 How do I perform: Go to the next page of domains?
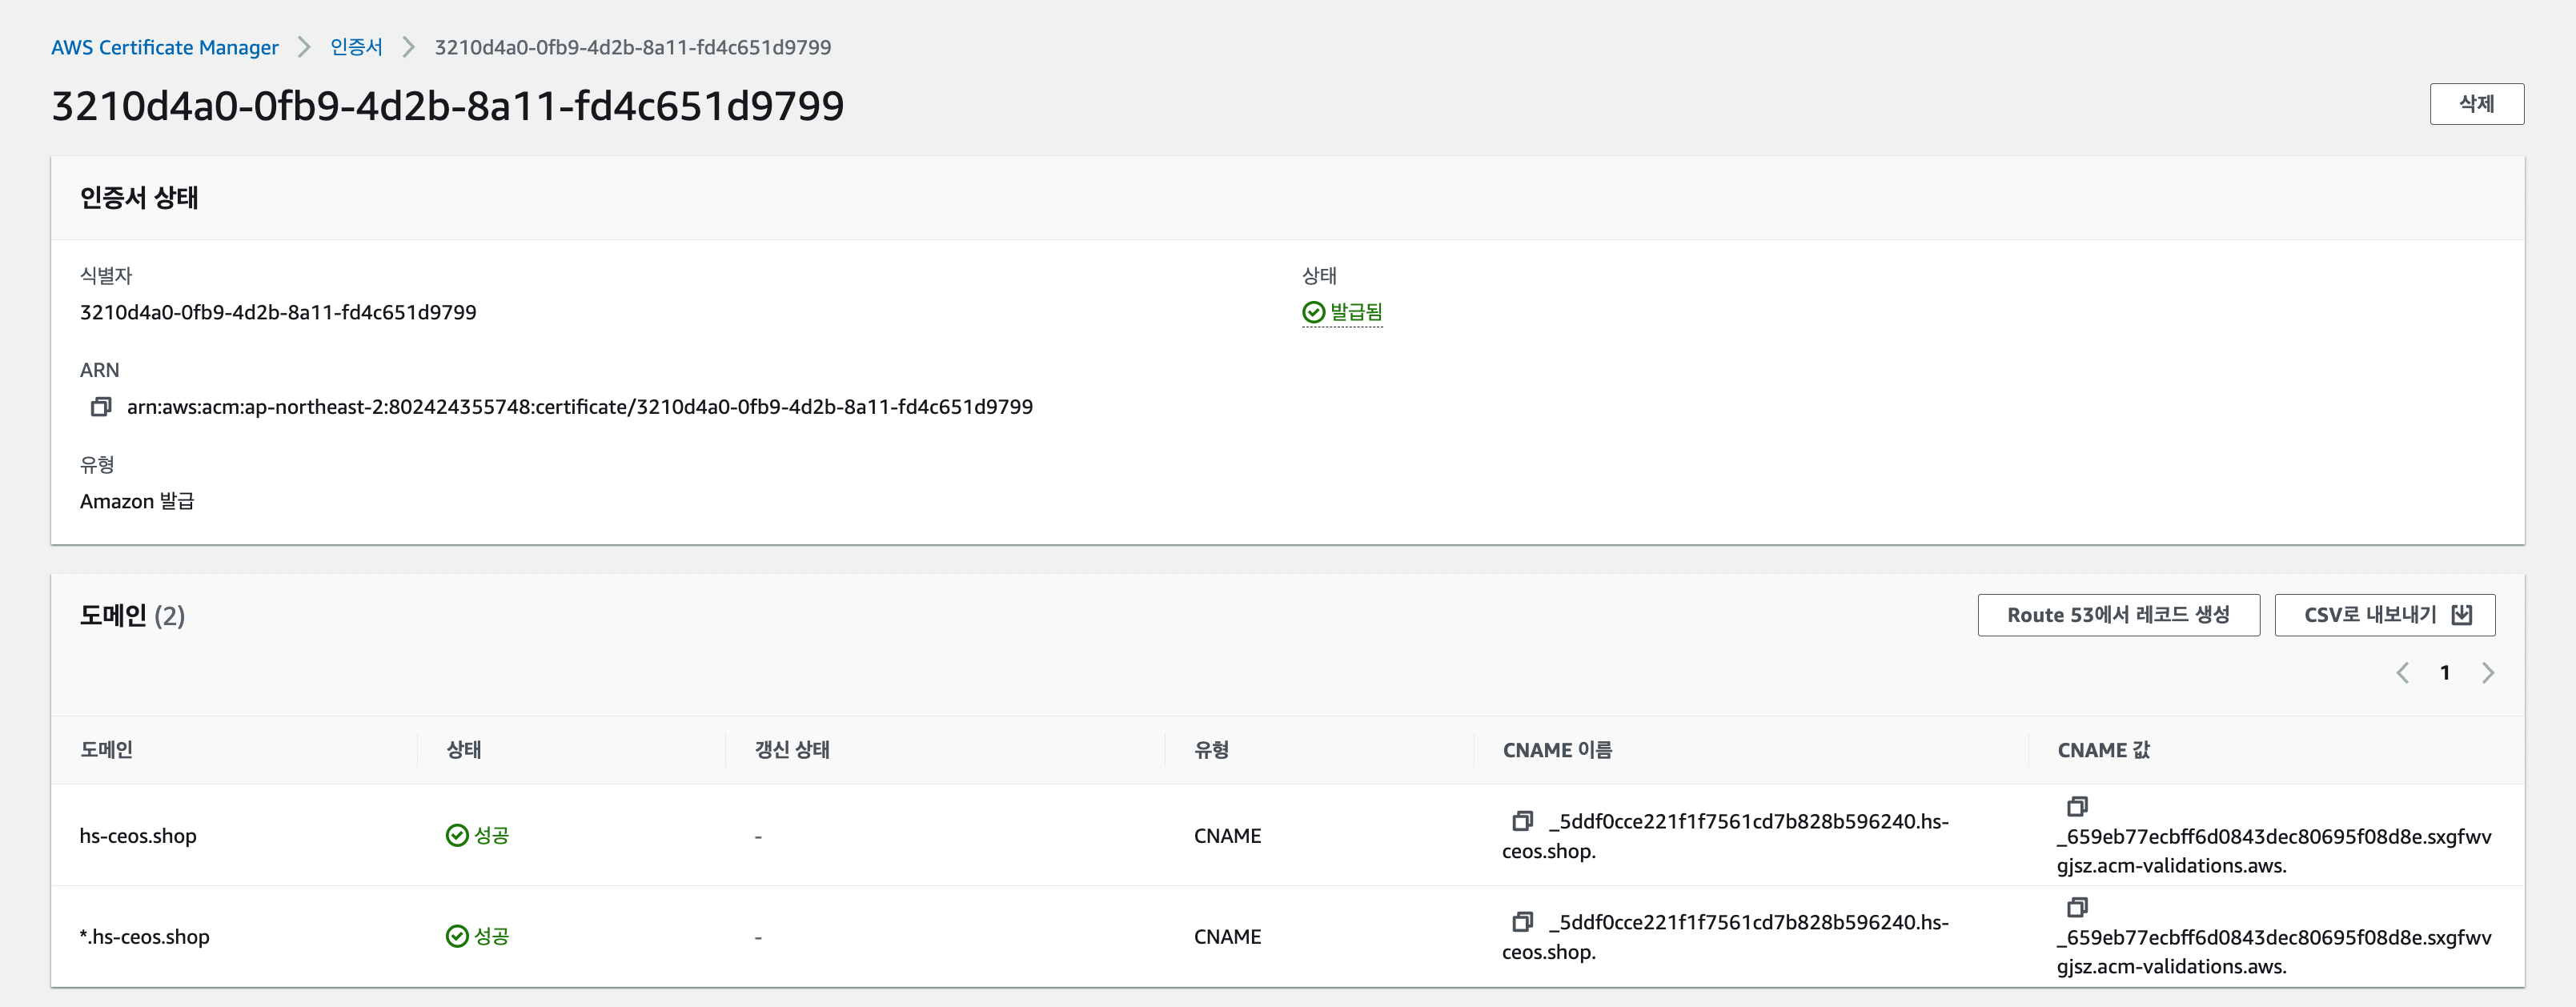(2488, 673)
